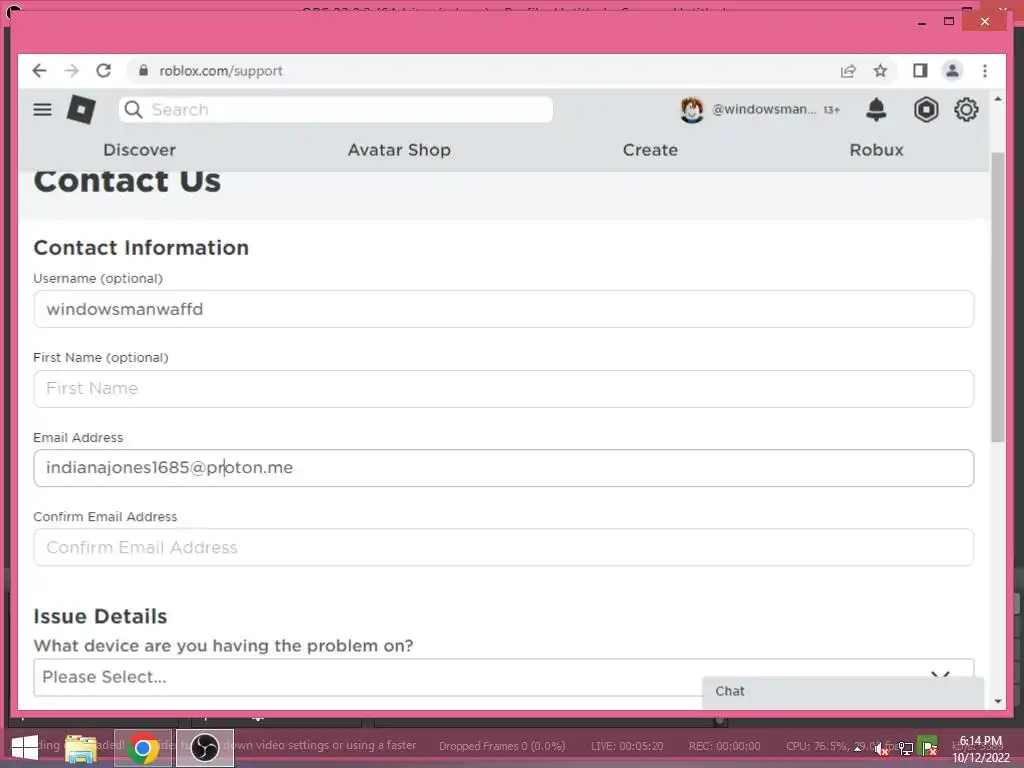Switch to Chrome in the taskbar

[x=142, y=748]
